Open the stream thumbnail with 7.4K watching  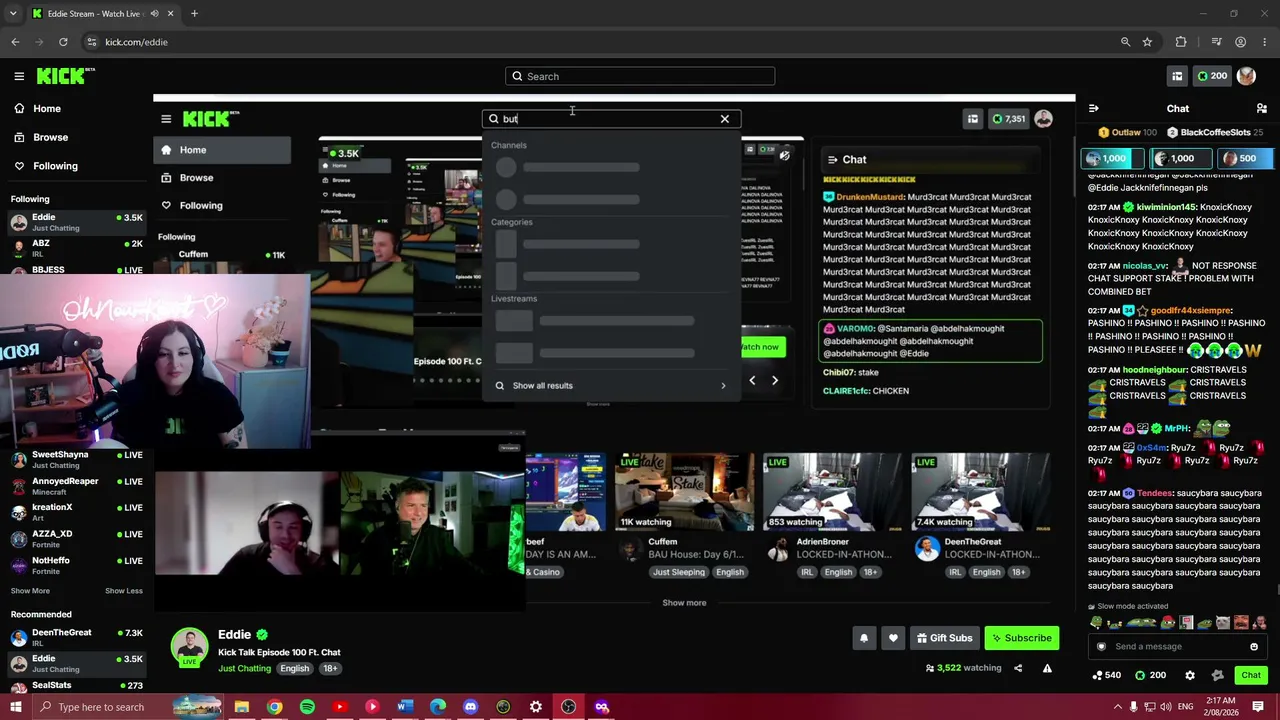tap(980, 491)
